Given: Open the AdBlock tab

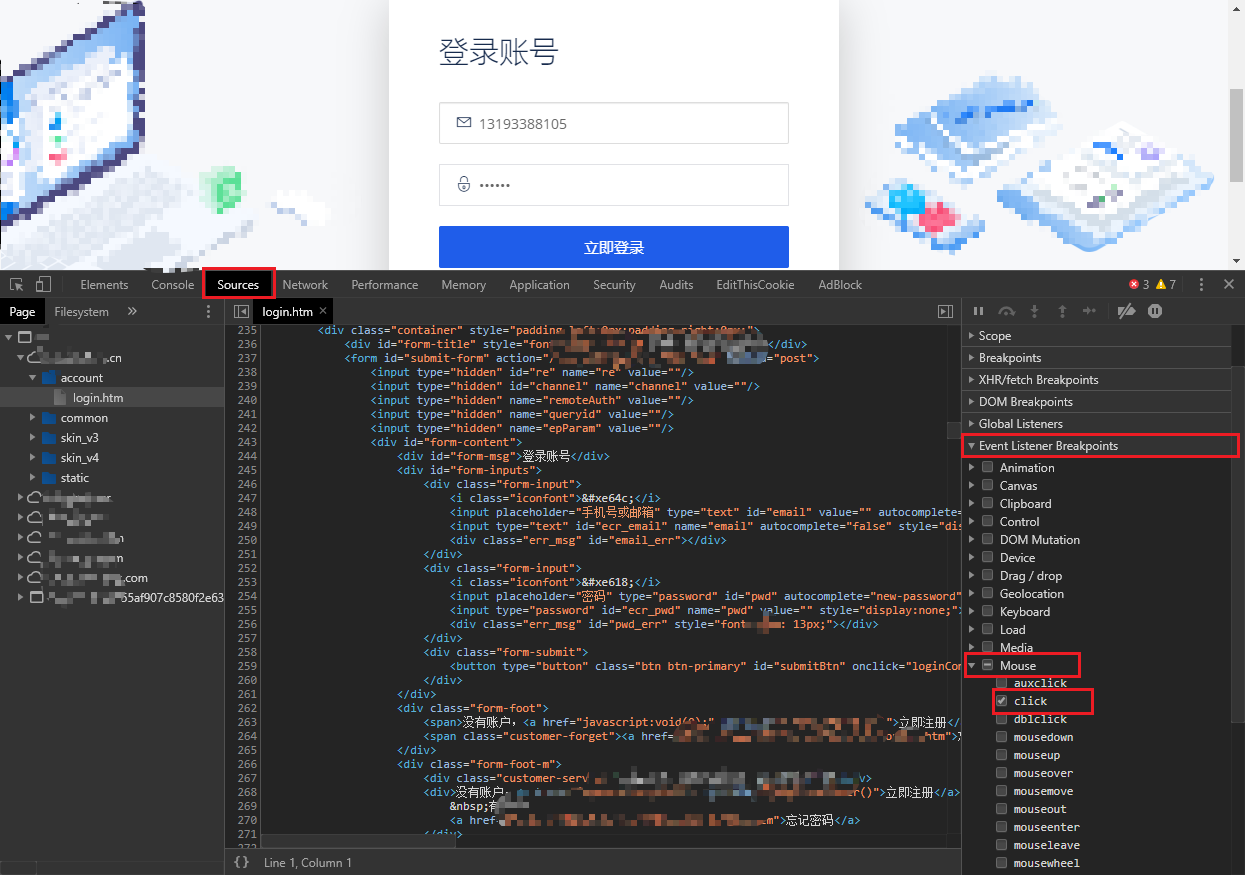Looking at the screenshot, I should (840, 285).
